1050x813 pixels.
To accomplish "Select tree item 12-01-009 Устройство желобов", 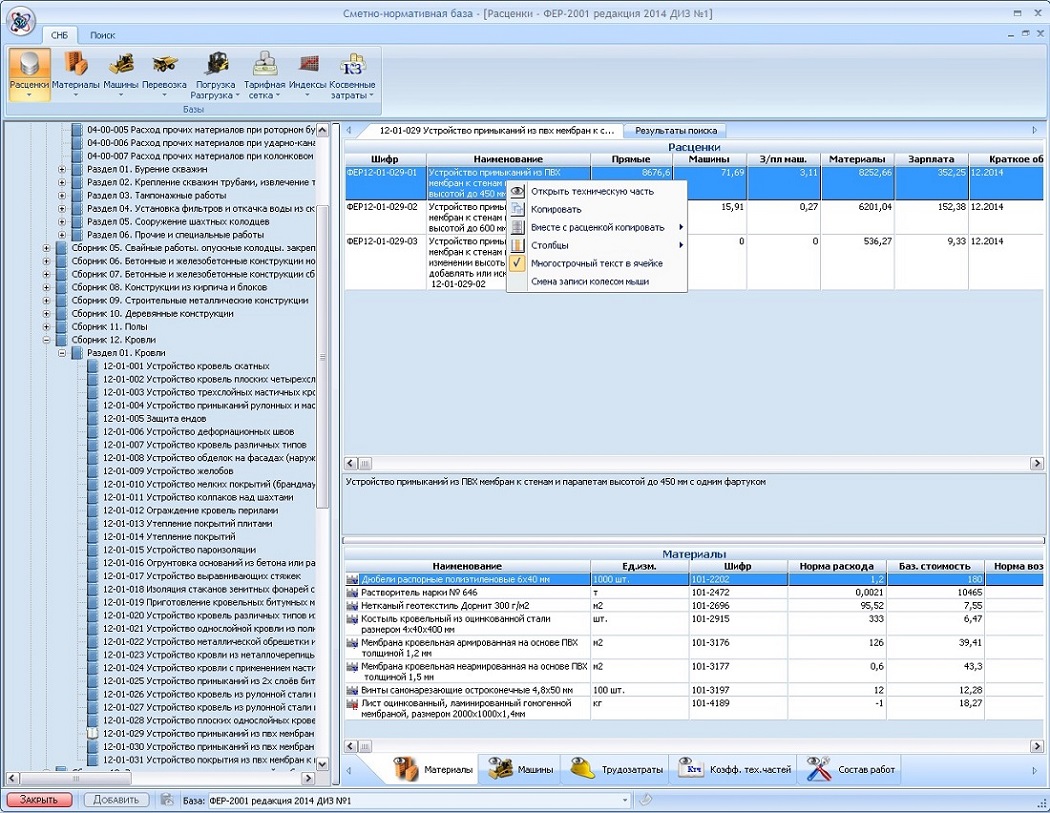I will click(x=167, y=471).
